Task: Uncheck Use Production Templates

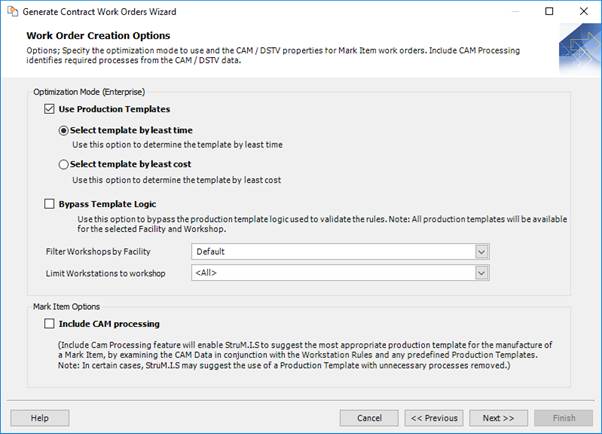Action: tap(50, 108)
